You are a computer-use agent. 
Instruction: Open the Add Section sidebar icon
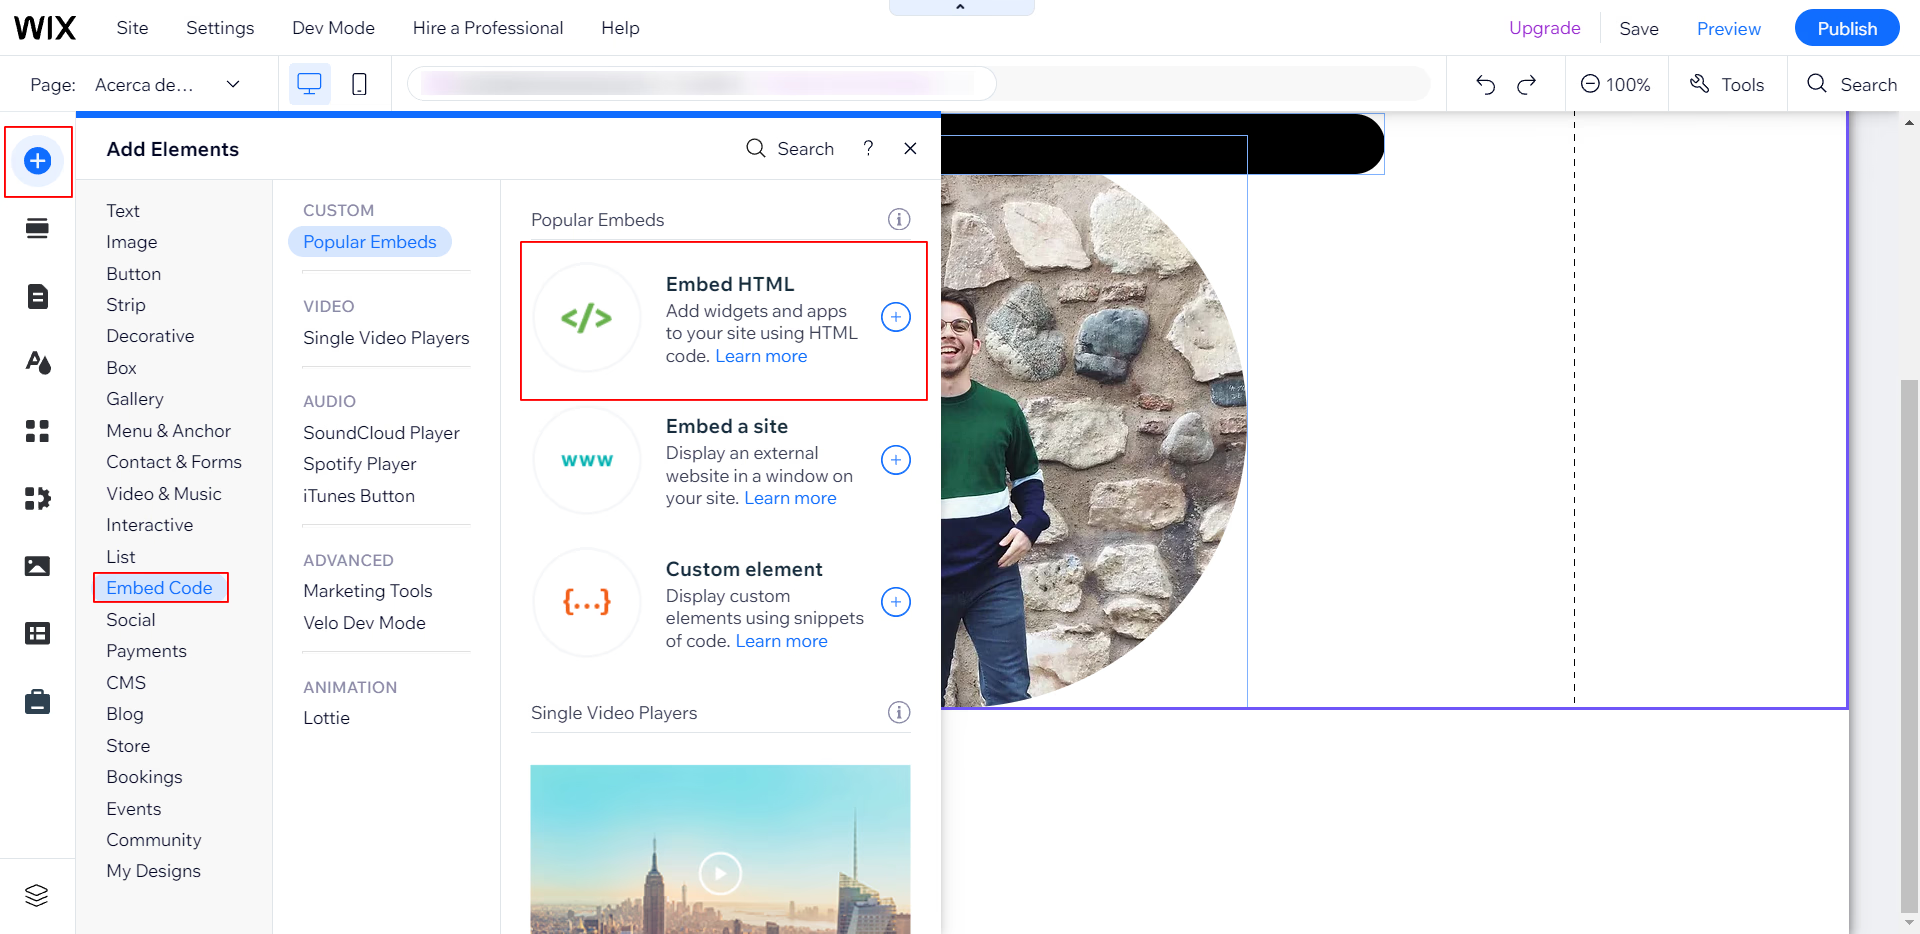[x=38, y=229]
